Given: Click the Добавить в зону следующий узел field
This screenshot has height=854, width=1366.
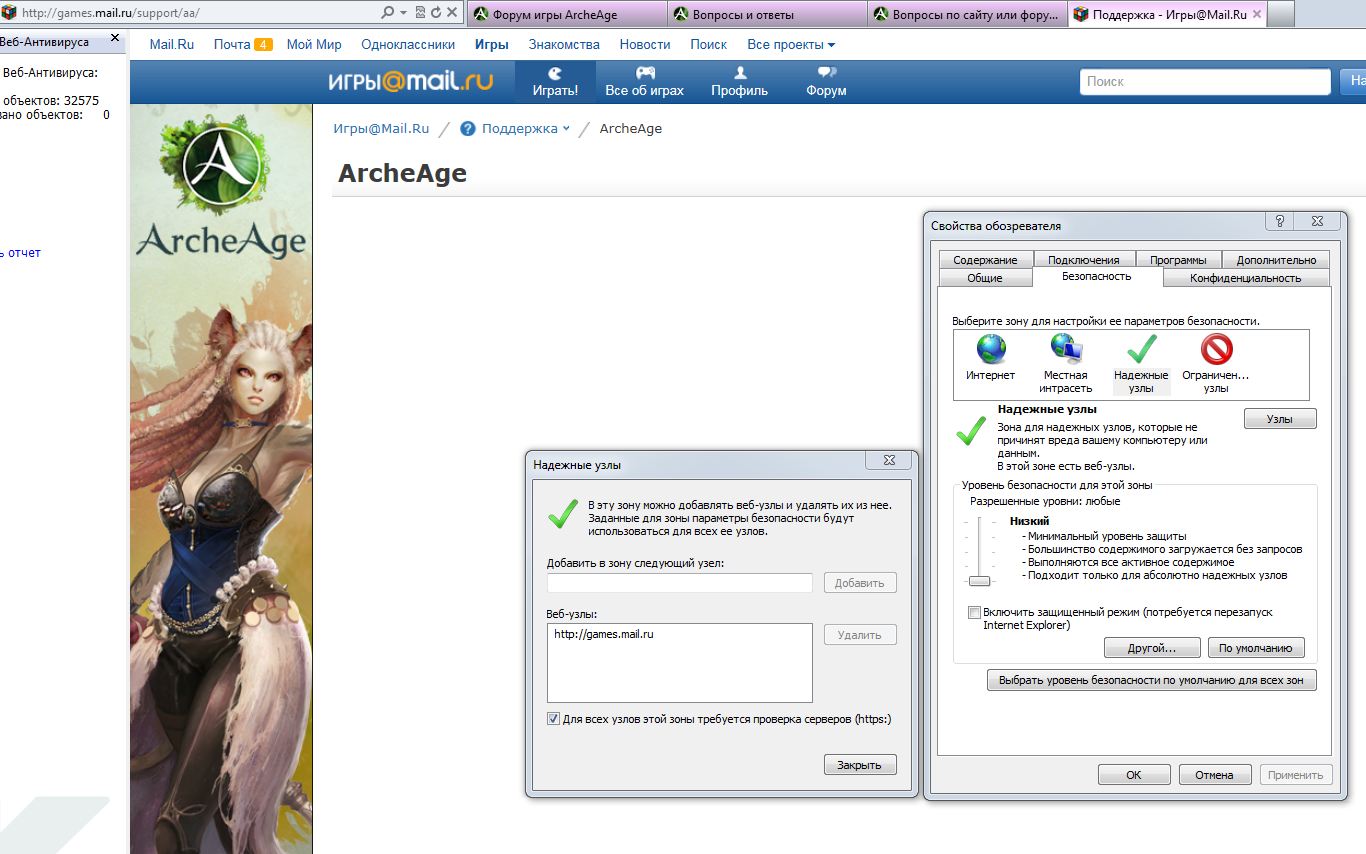Looking at the screenshot, I should [x=680, y=583].
